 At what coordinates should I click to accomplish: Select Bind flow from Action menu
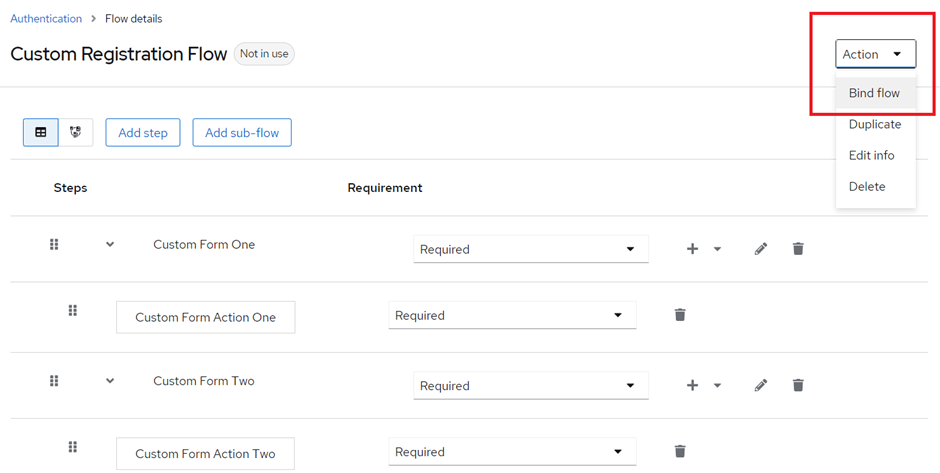[x=875, y=93]
